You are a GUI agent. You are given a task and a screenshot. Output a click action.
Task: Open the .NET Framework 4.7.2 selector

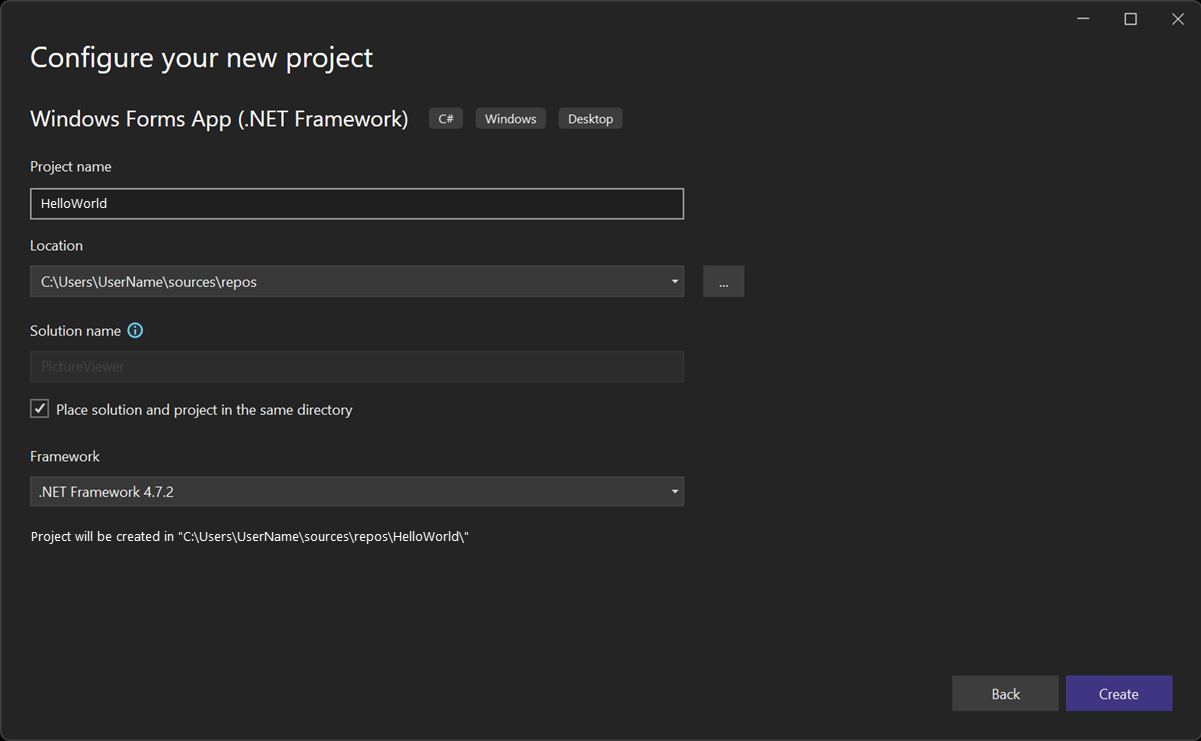(x=357, y=491)
